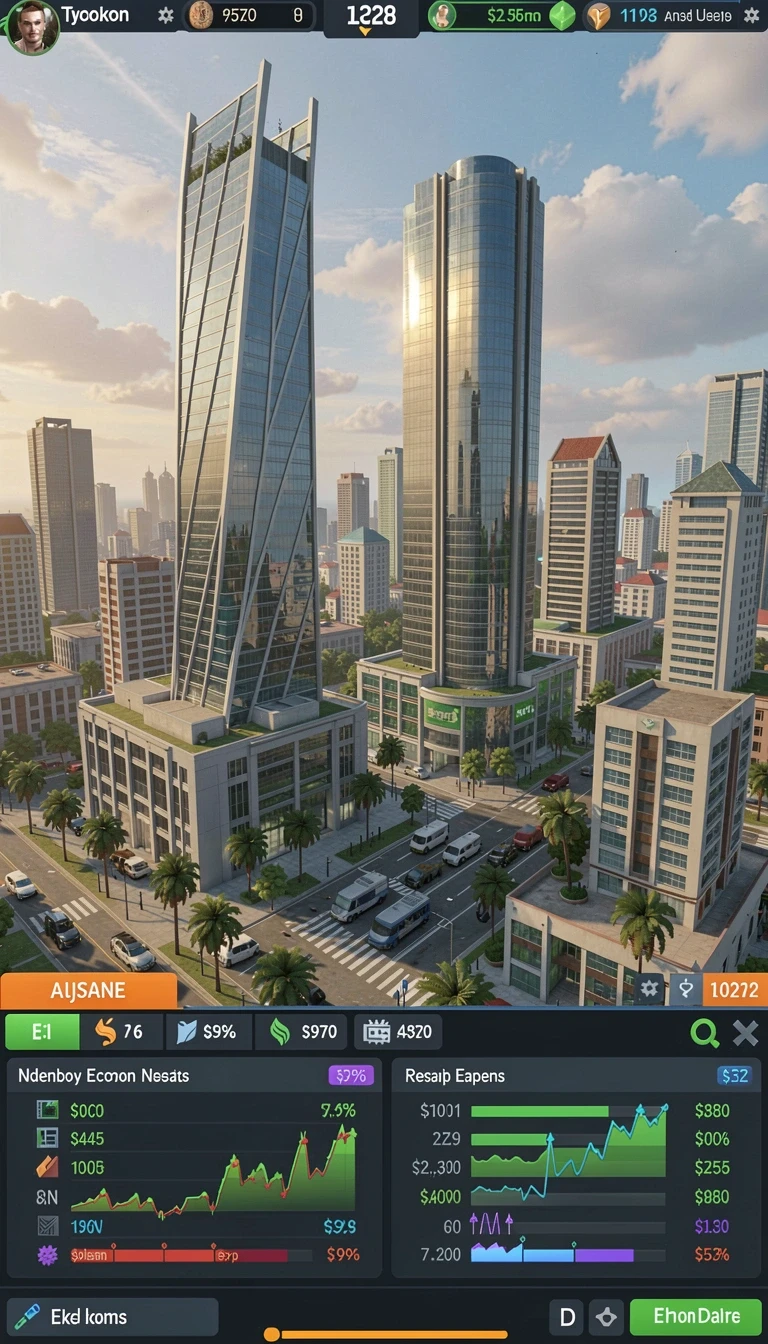Click the Resaip Eapens panel title
Screen dimensions: 768x1344
coord(454,1076)
